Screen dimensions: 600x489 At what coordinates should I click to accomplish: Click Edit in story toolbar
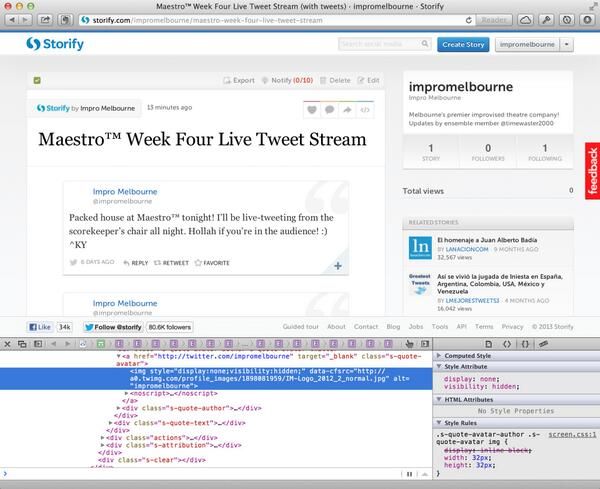tap(368, 80)
